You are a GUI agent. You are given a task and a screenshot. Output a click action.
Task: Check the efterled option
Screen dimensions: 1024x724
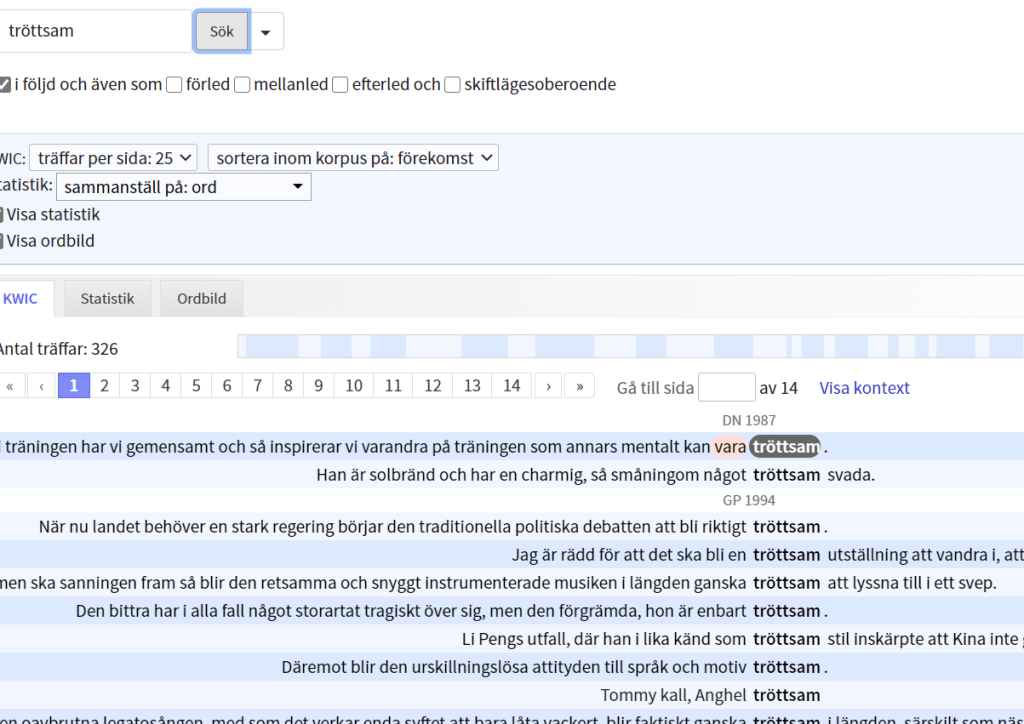tap(340, 85)
